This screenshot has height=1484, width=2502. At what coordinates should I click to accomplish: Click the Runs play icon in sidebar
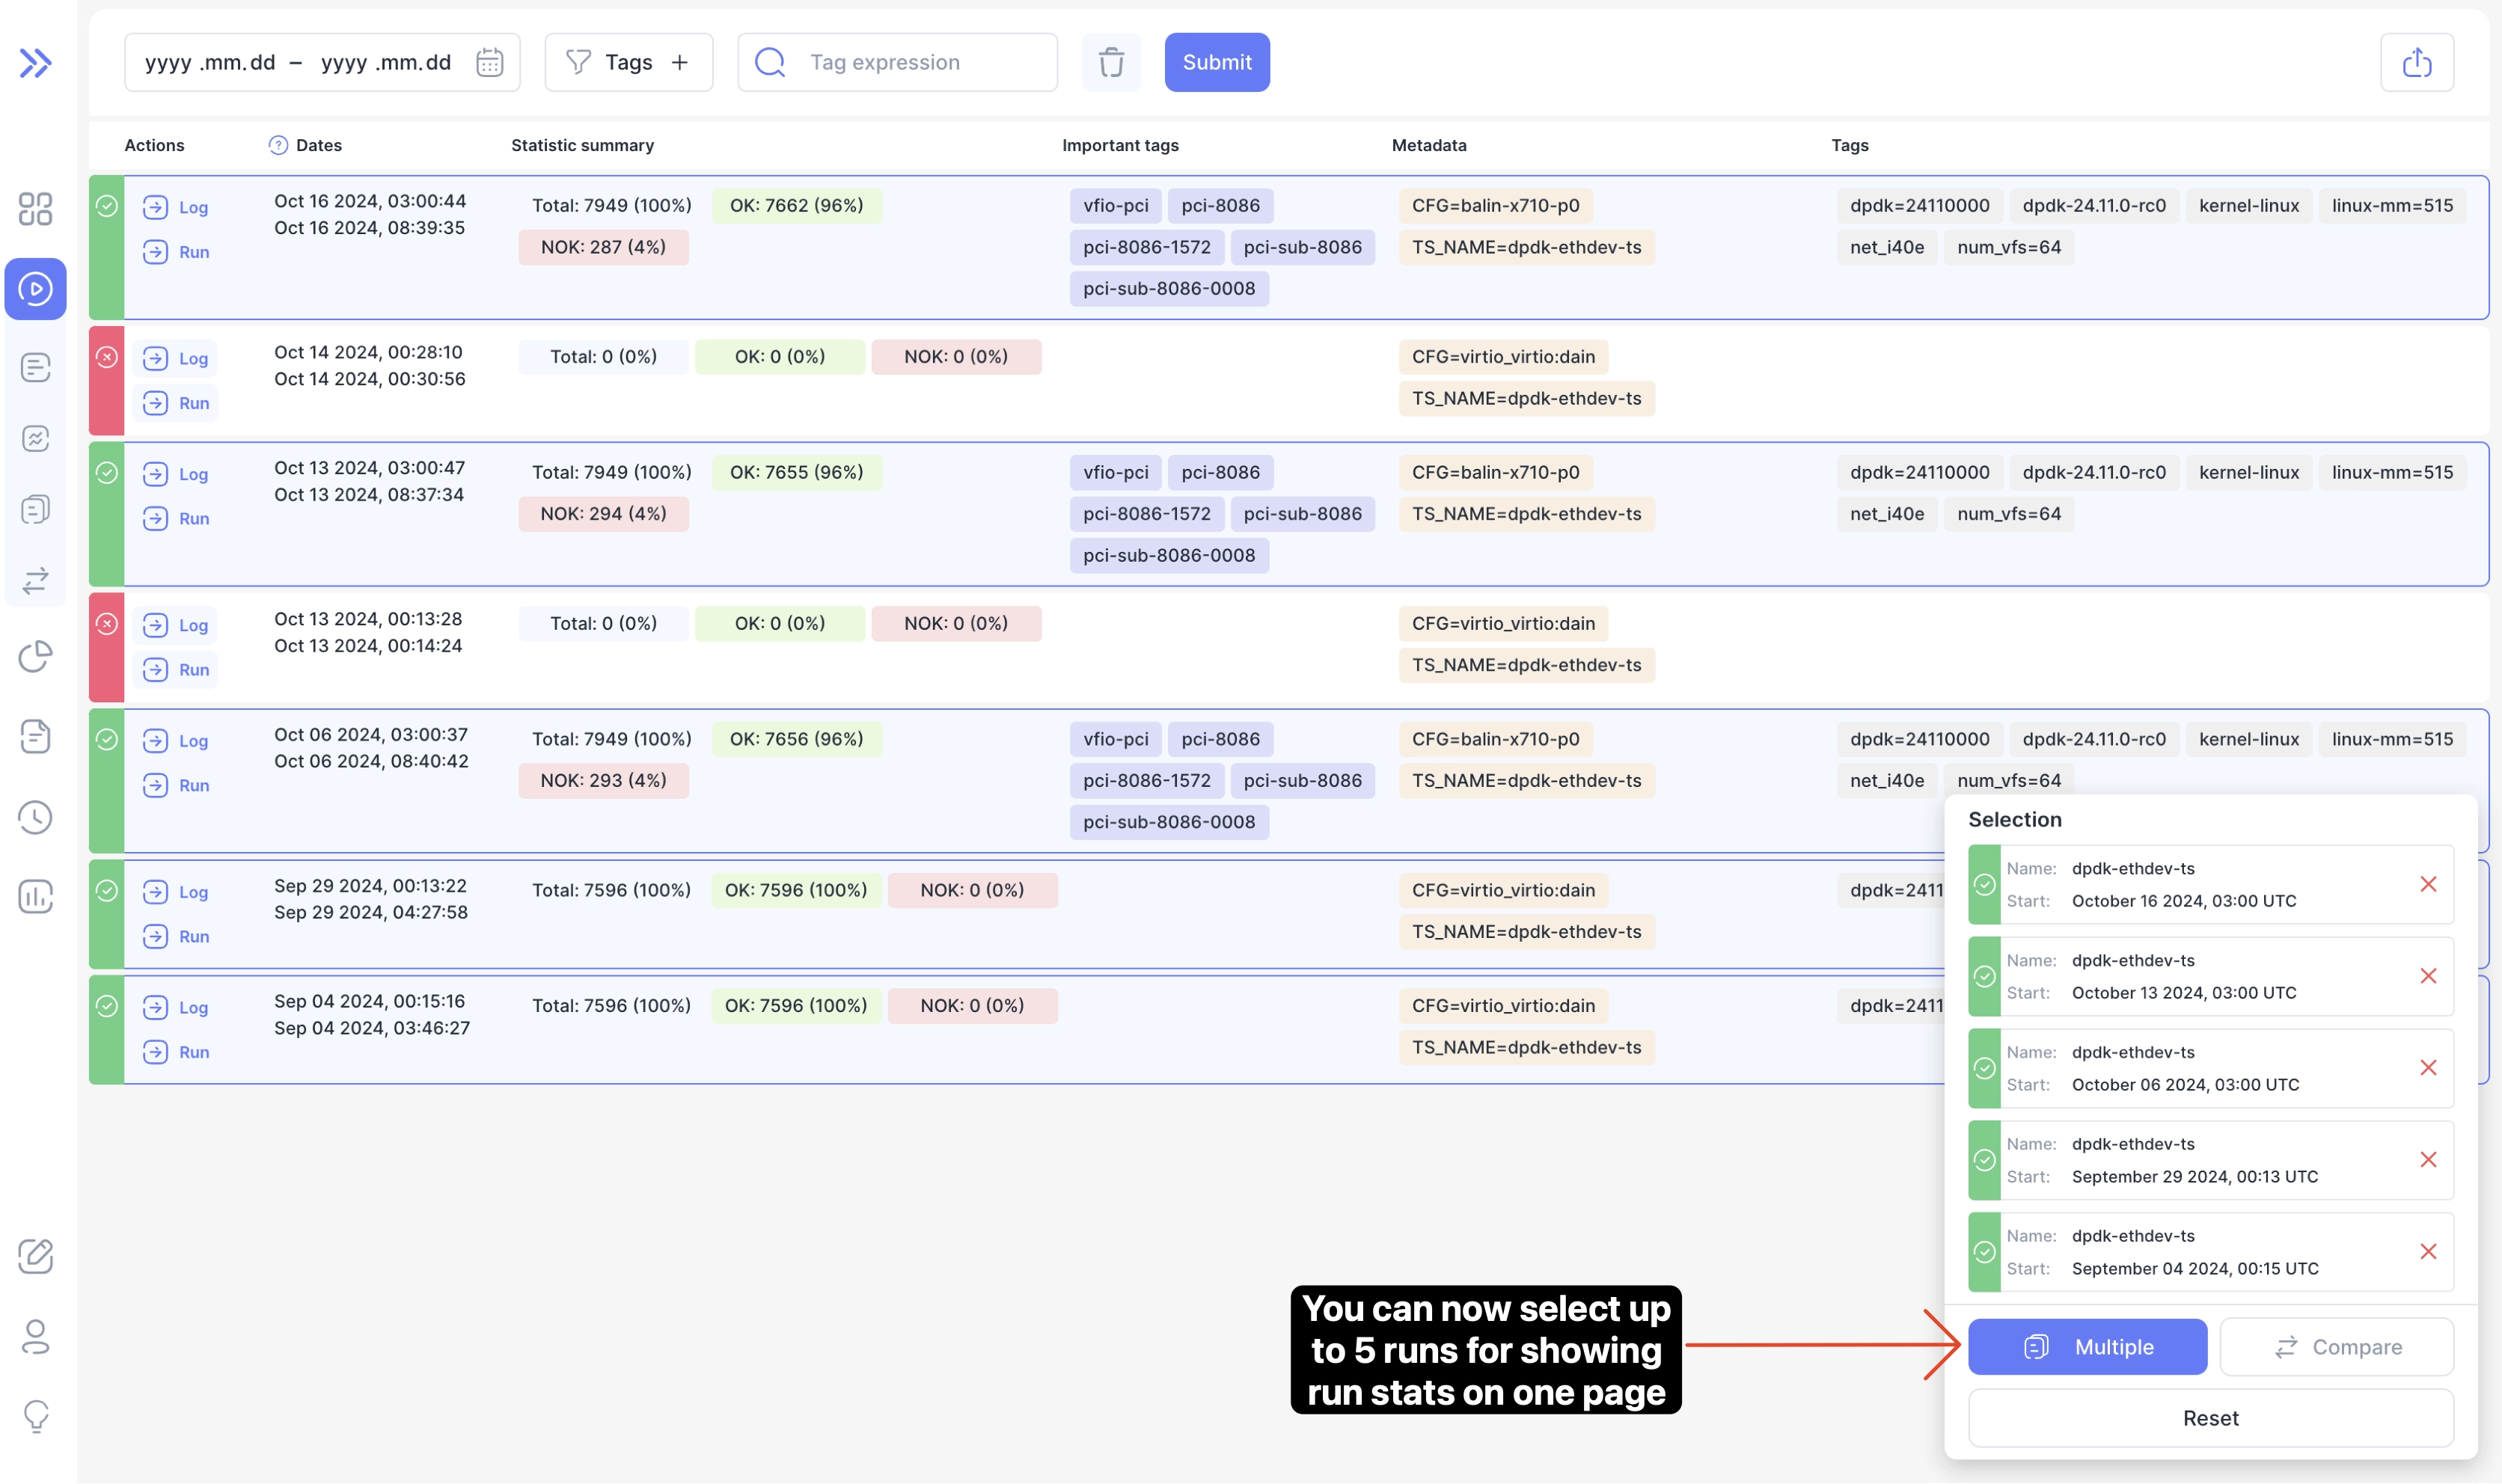[35, 289]
